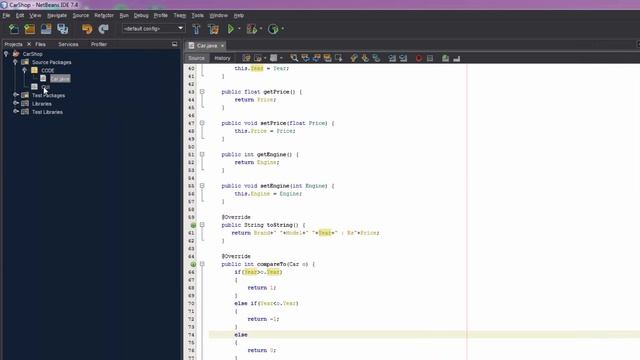Open the Run menu
640x360 pixels.
(124, 16)
